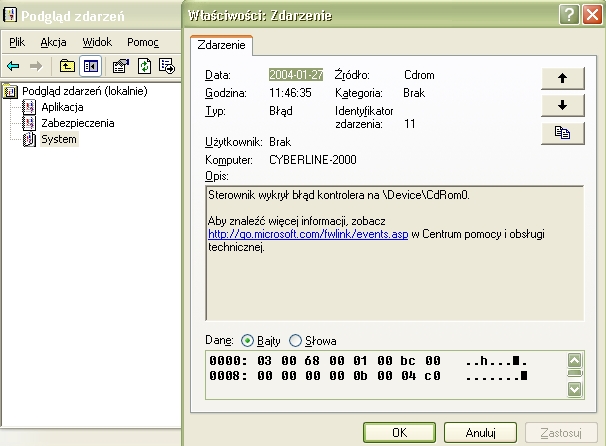Click the Anuluj button
The width and height of the screenshot is (606, 446).
(x=480, y=432)
